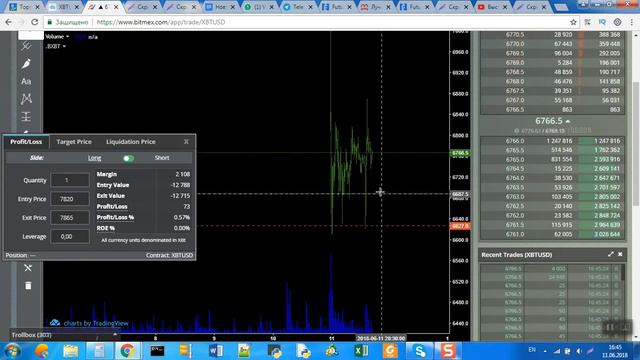
Task: Switch to the YouTube browser tab
Action: pyautogui.click(x=493, y=7)
